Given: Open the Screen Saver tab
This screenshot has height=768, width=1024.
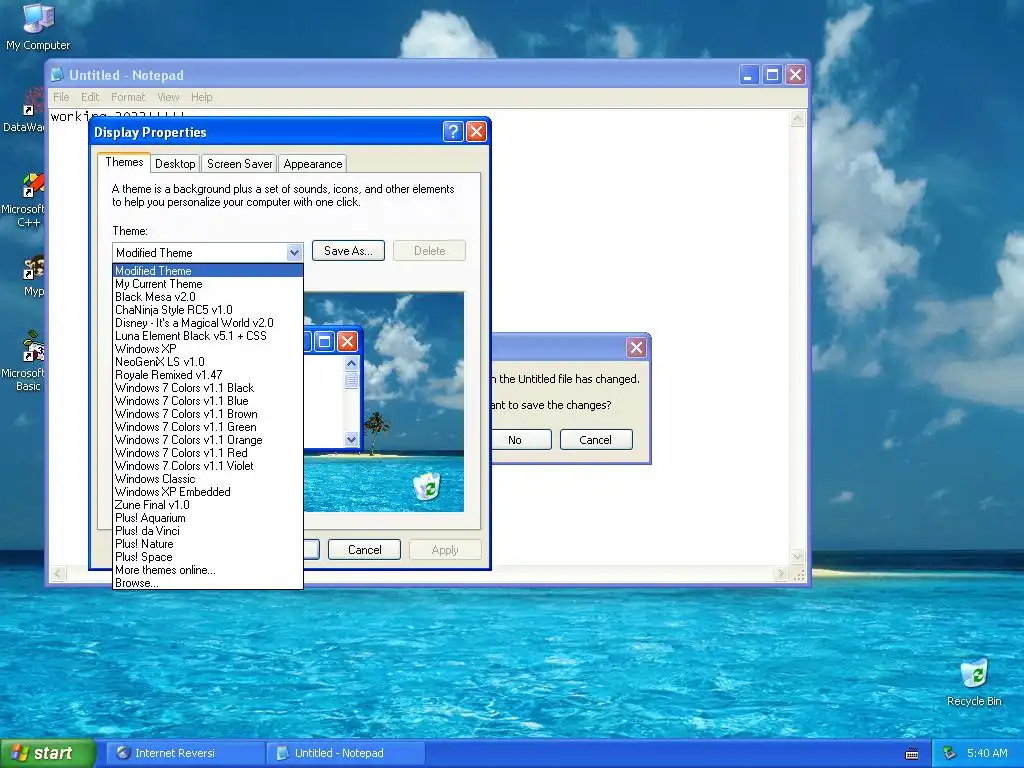Looking at the screenshot, I should 239,164.
